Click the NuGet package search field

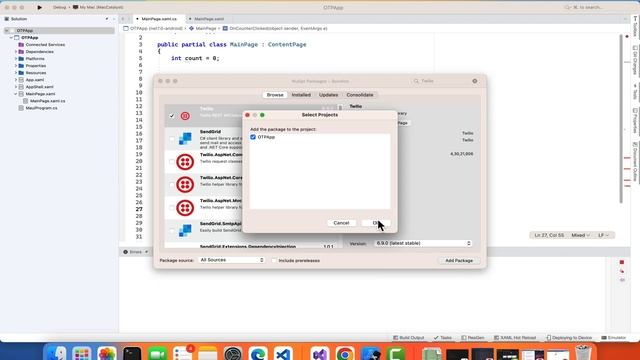point(439,81)
